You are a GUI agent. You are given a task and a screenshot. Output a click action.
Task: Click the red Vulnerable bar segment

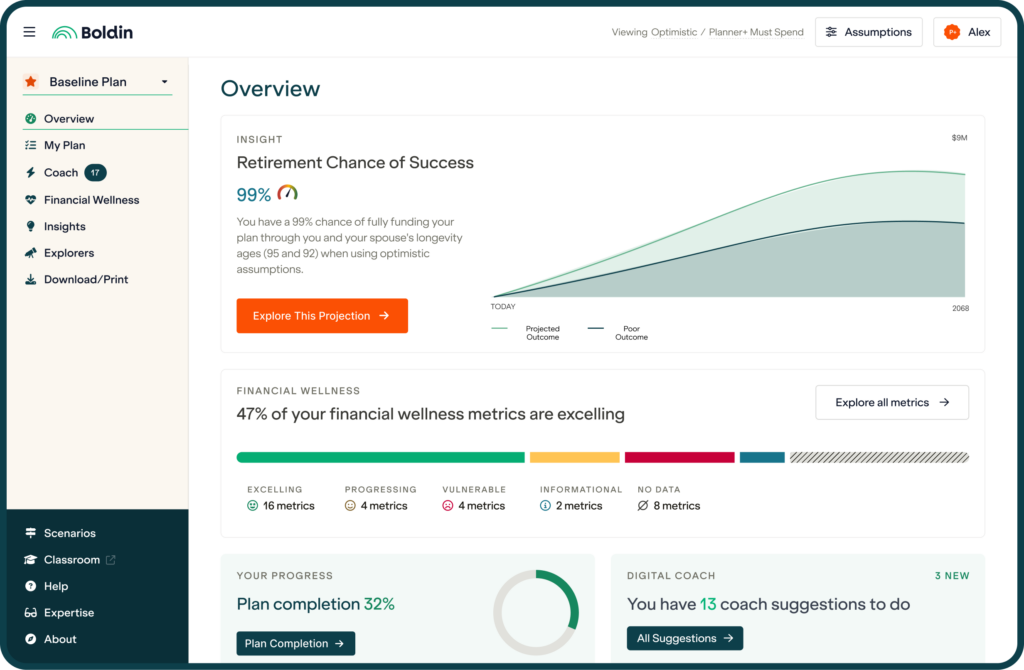(x=679, y=457)
